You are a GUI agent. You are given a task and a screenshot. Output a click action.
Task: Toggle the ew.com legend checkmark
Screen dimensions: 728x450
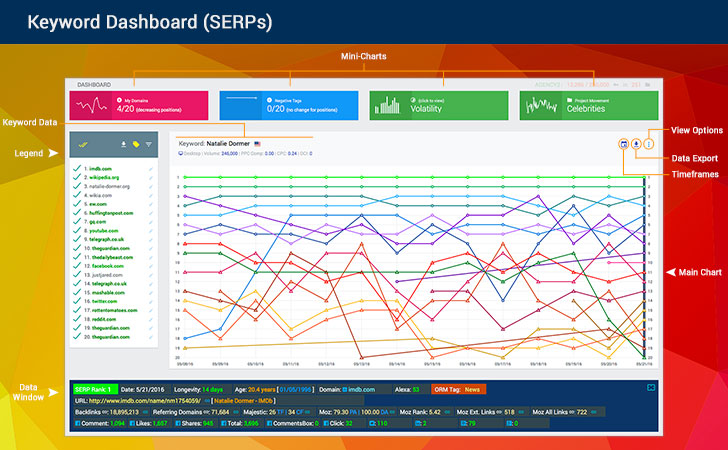click(x=77, y=204)
